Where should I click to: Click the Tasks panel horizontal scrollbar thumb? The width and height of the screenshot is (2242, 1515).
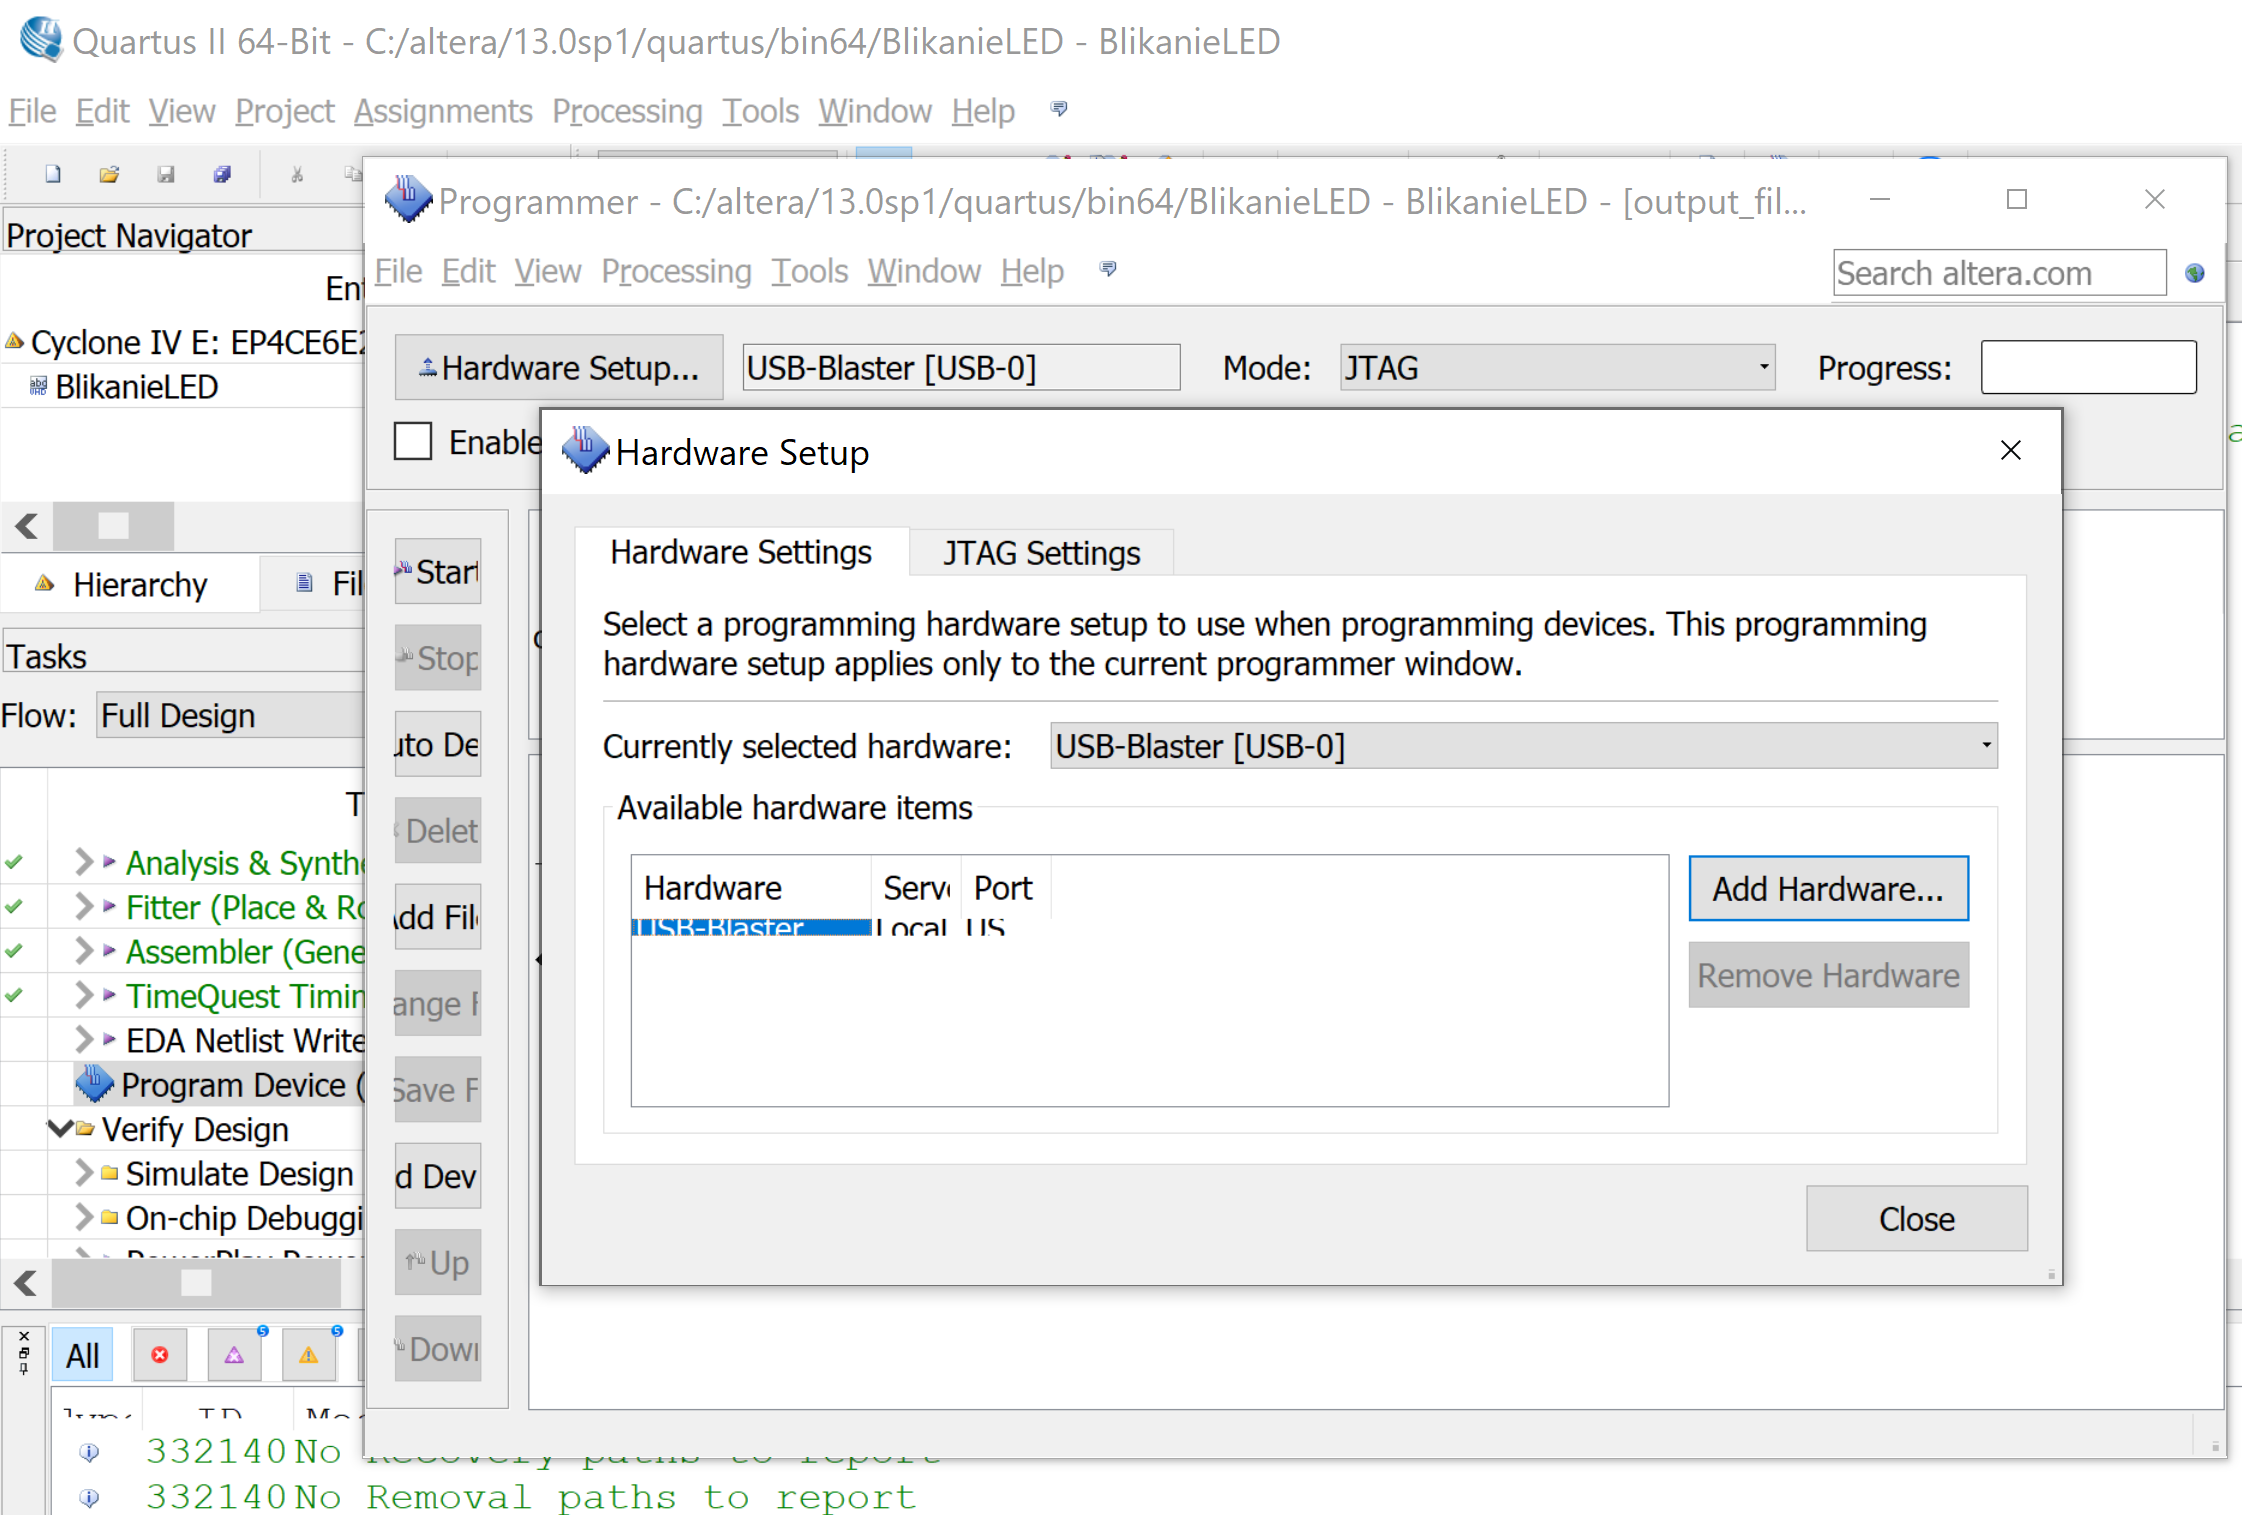point(196,1282)
